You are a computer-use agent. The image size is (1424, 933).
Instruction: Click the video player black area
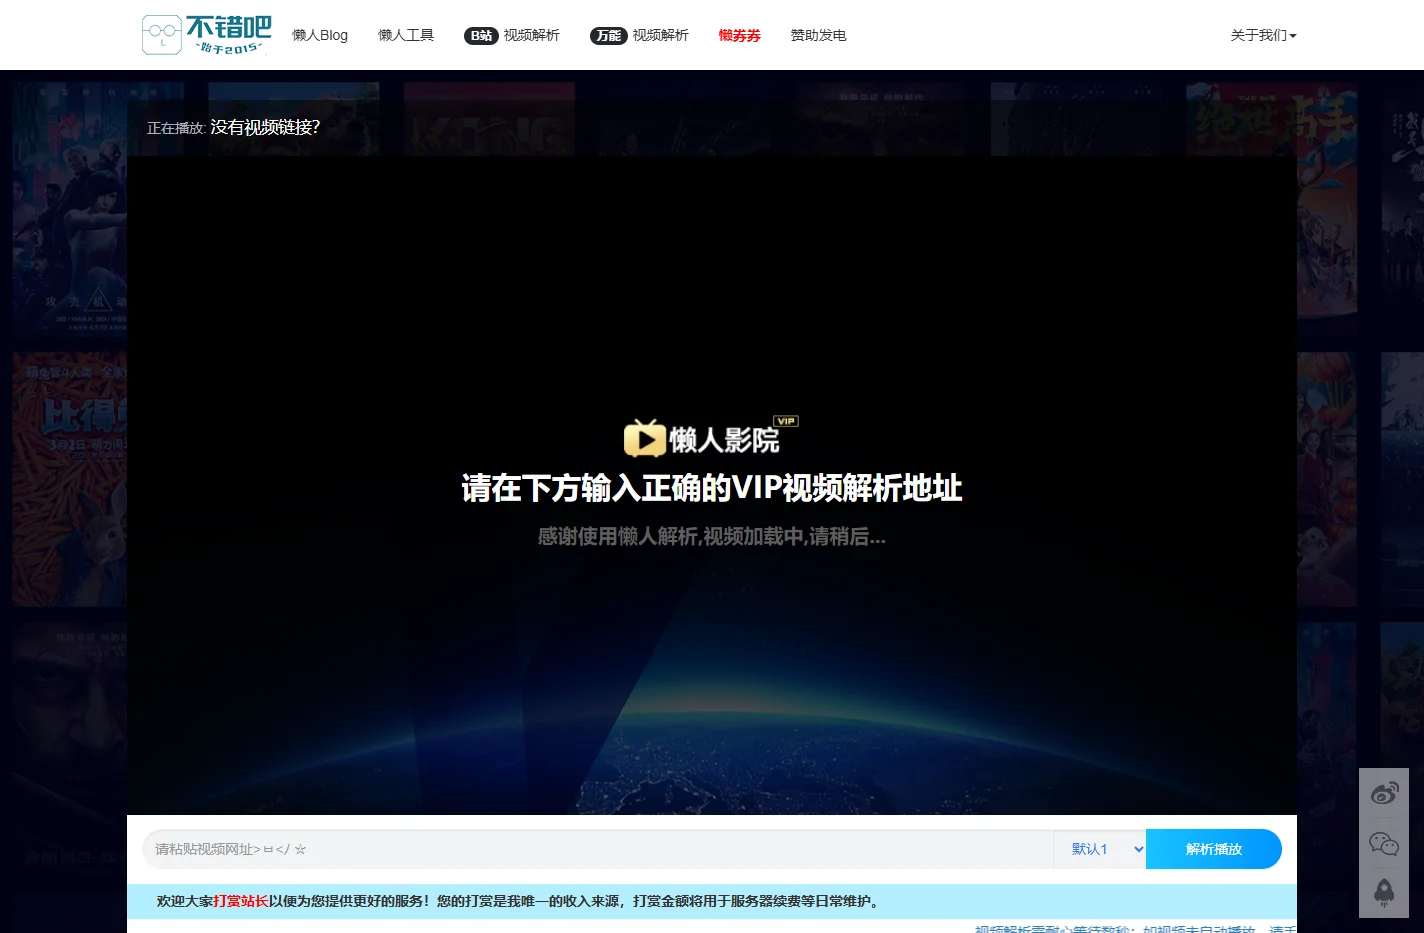click(712, 485)
